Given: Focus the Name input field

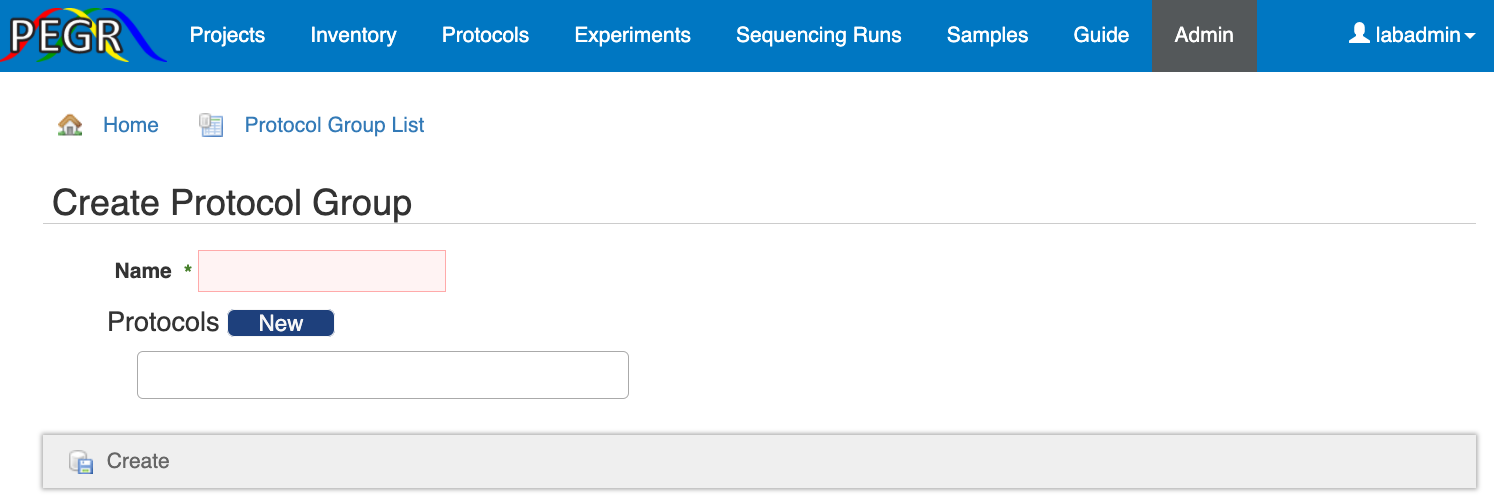Looking at the screenshot, I should click(322, 271).
